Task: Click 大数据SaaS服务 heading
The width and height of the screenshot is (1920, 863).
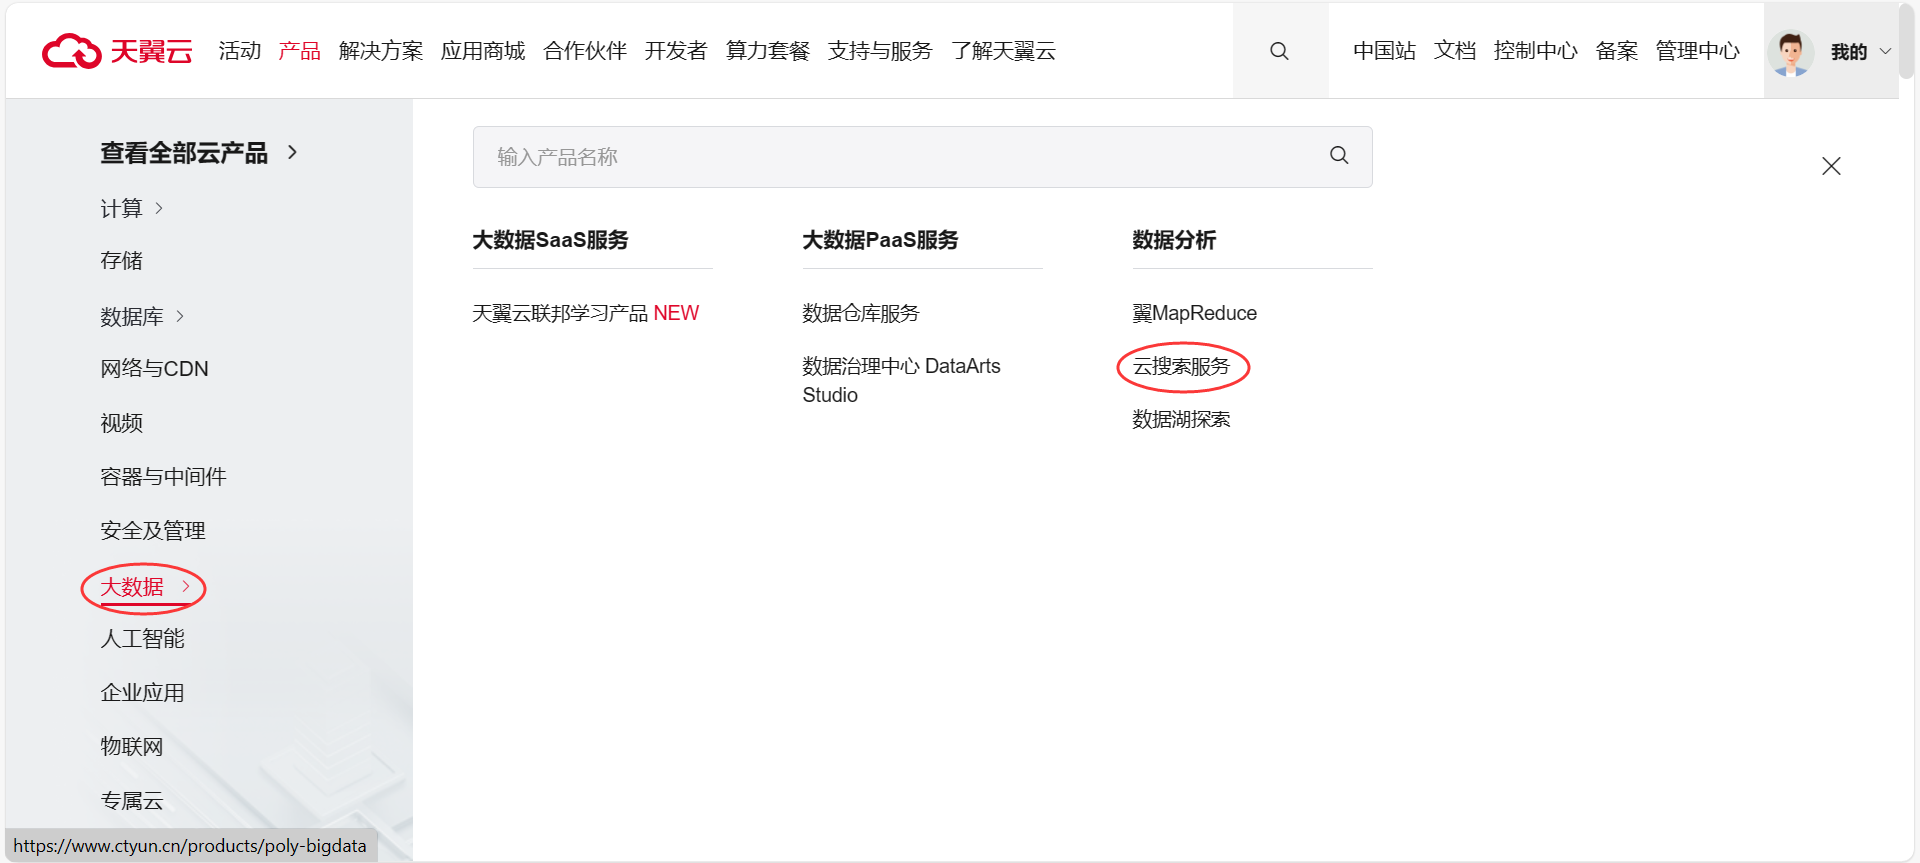Action: [550, 240]
